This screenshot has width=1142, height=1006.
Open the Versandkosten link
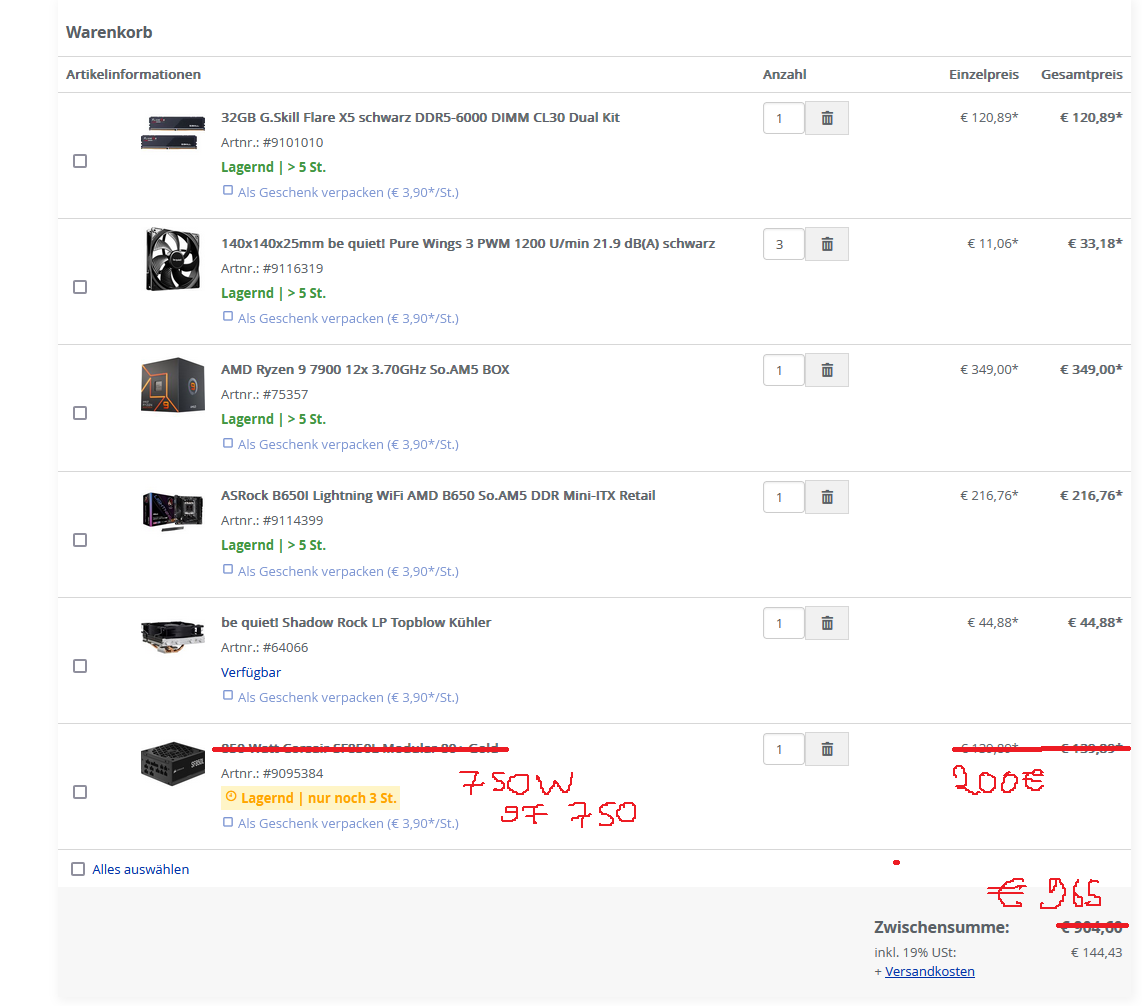(x=929, y=971)
